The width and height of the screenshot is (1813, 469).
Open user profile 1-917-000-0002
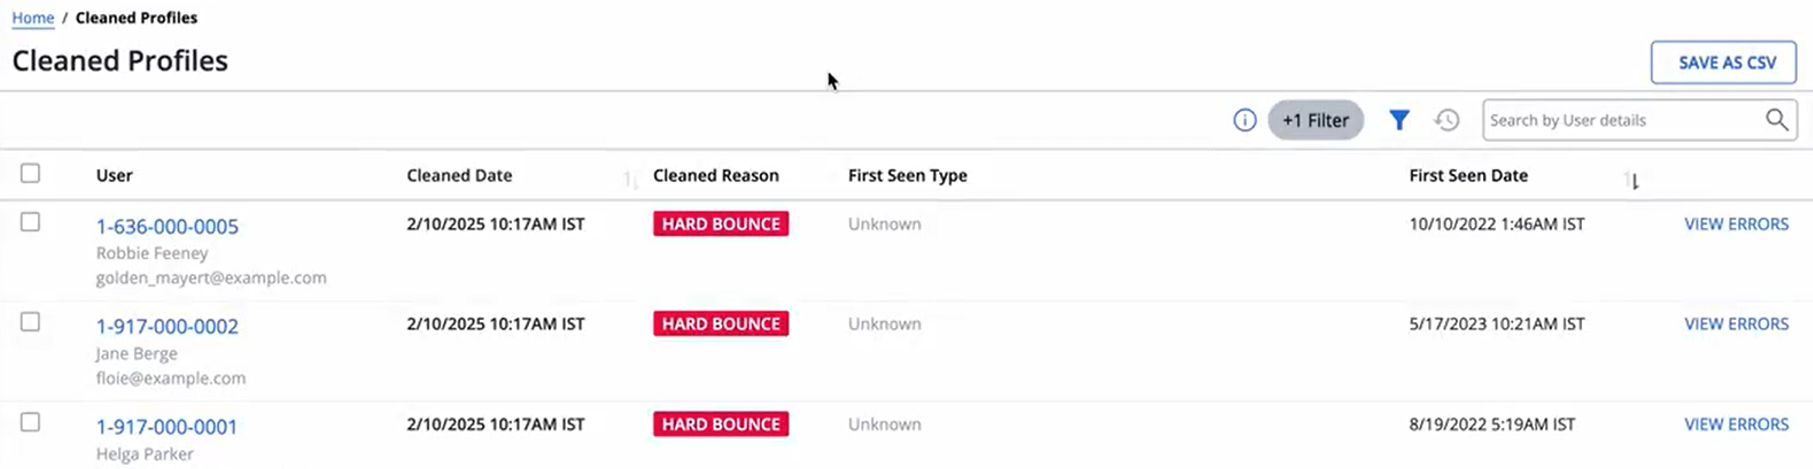click(x=167, y=326)
